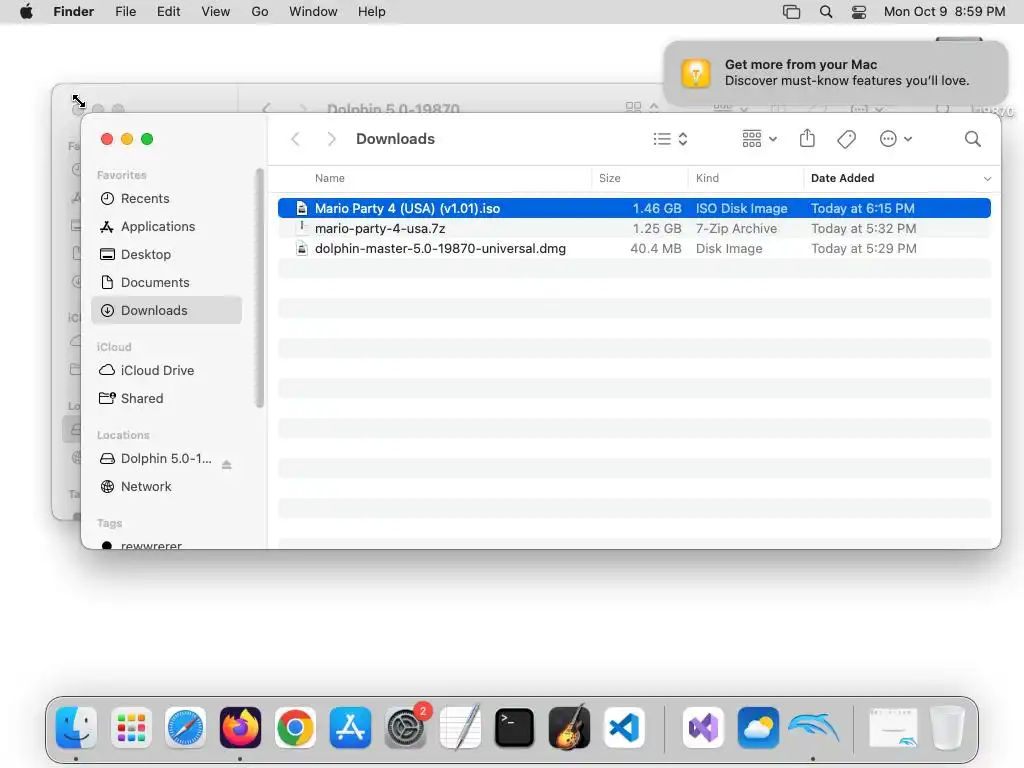The width and height of the screenshot is (1024, 768).
Task: Open System Settings from the Dock
Action: tap(406, 727)
